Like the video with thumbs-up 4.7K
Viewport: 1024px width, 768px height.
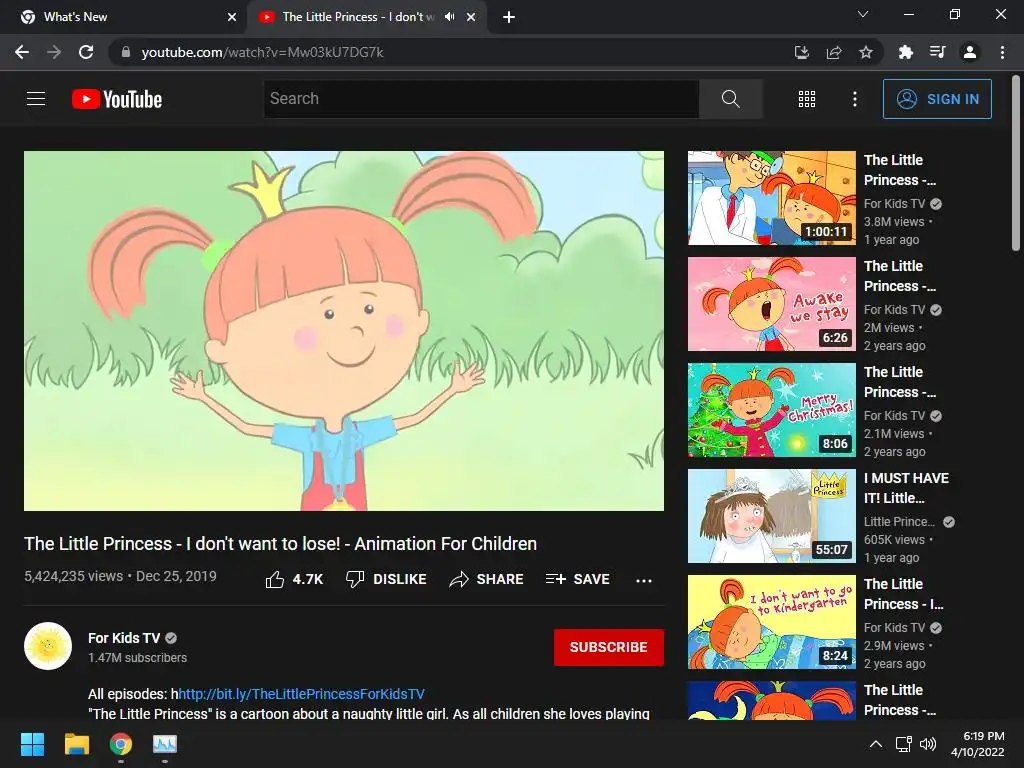(294, 579)
